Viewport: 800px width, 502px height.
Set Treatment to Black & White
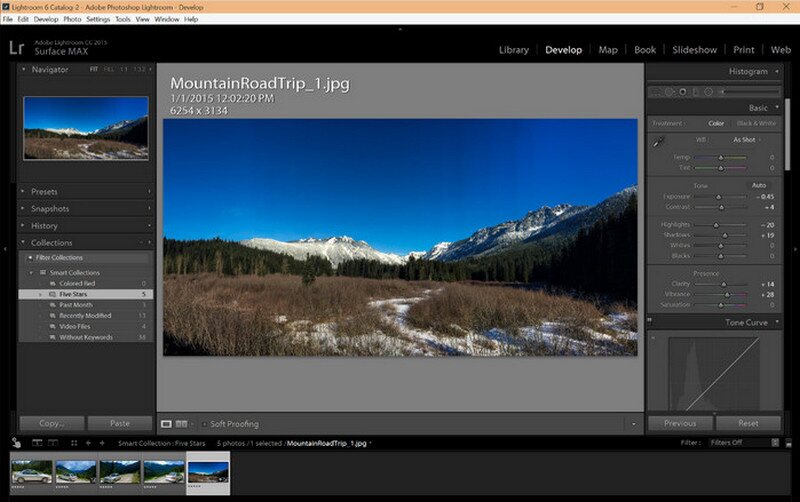click(756, 123)
